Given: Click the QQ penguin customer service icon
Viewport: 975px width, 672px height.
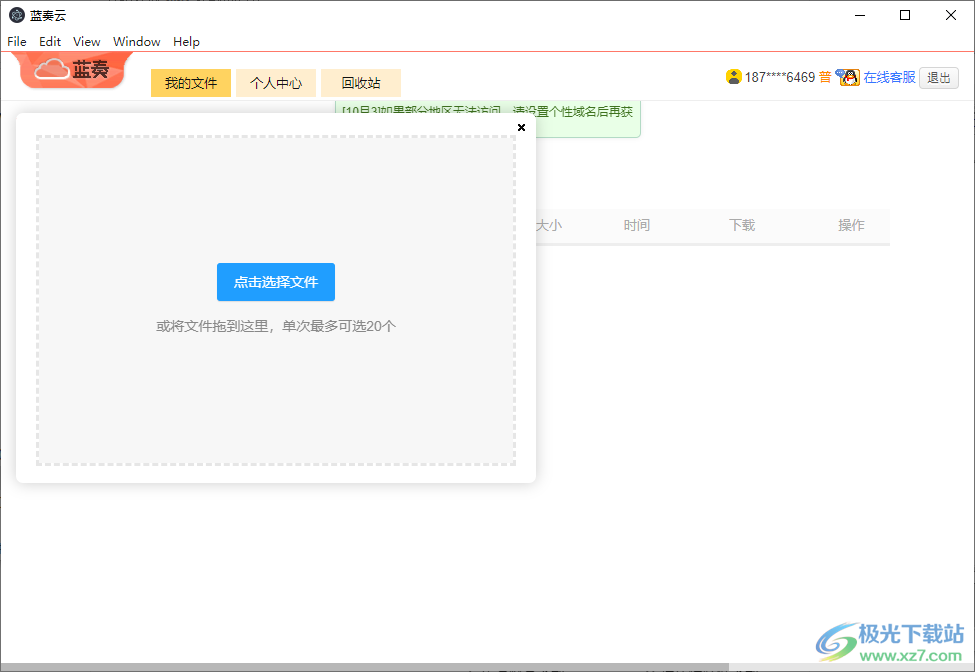Looking at the screenshot, I should [x=848, y=77].
